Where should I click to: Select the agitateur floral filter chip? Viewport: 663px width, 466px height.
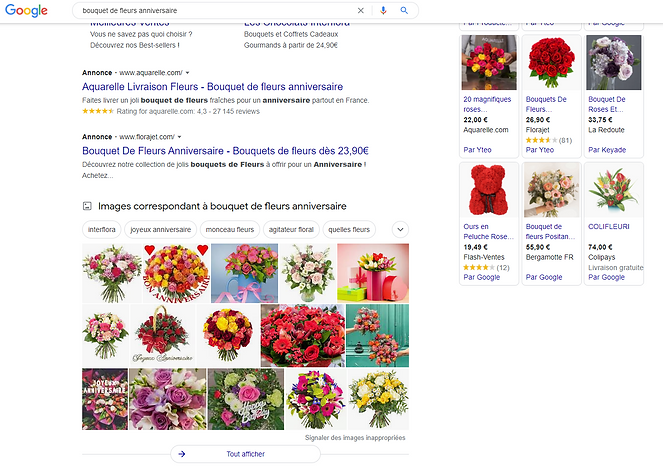tap(291, 230)
